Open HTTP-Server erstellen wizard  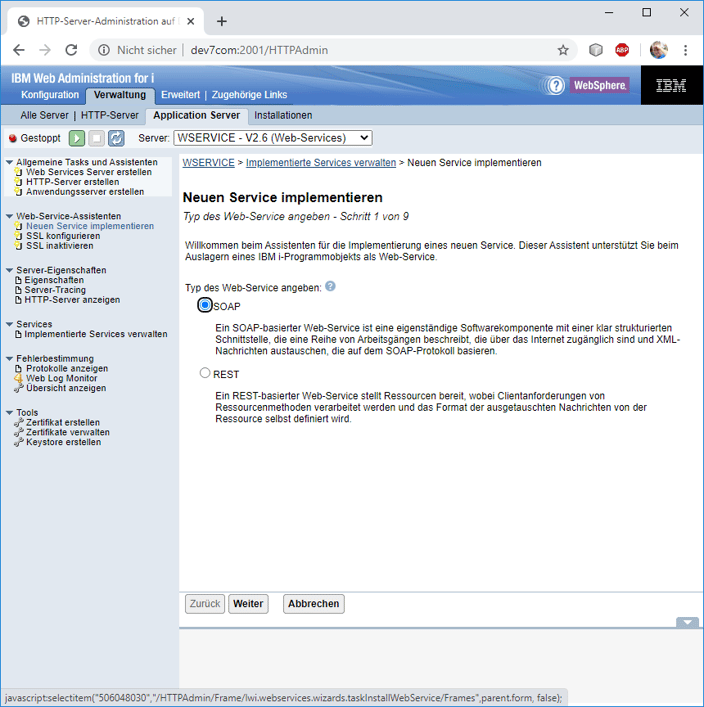click(x=73, y=182)
